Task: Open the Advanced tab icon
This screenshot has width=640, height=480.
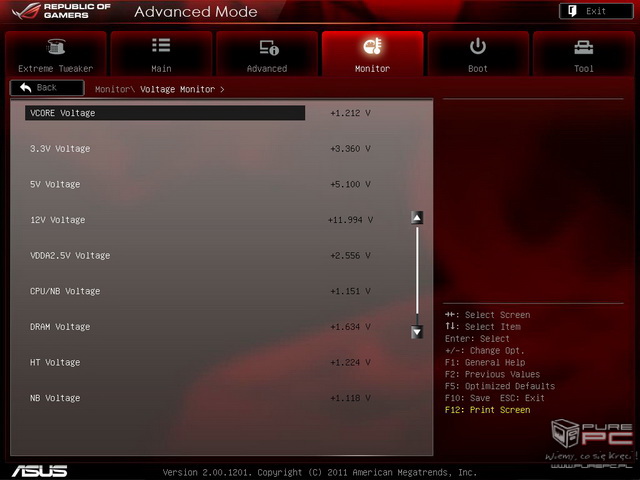Action: click(x=267, y=47)
